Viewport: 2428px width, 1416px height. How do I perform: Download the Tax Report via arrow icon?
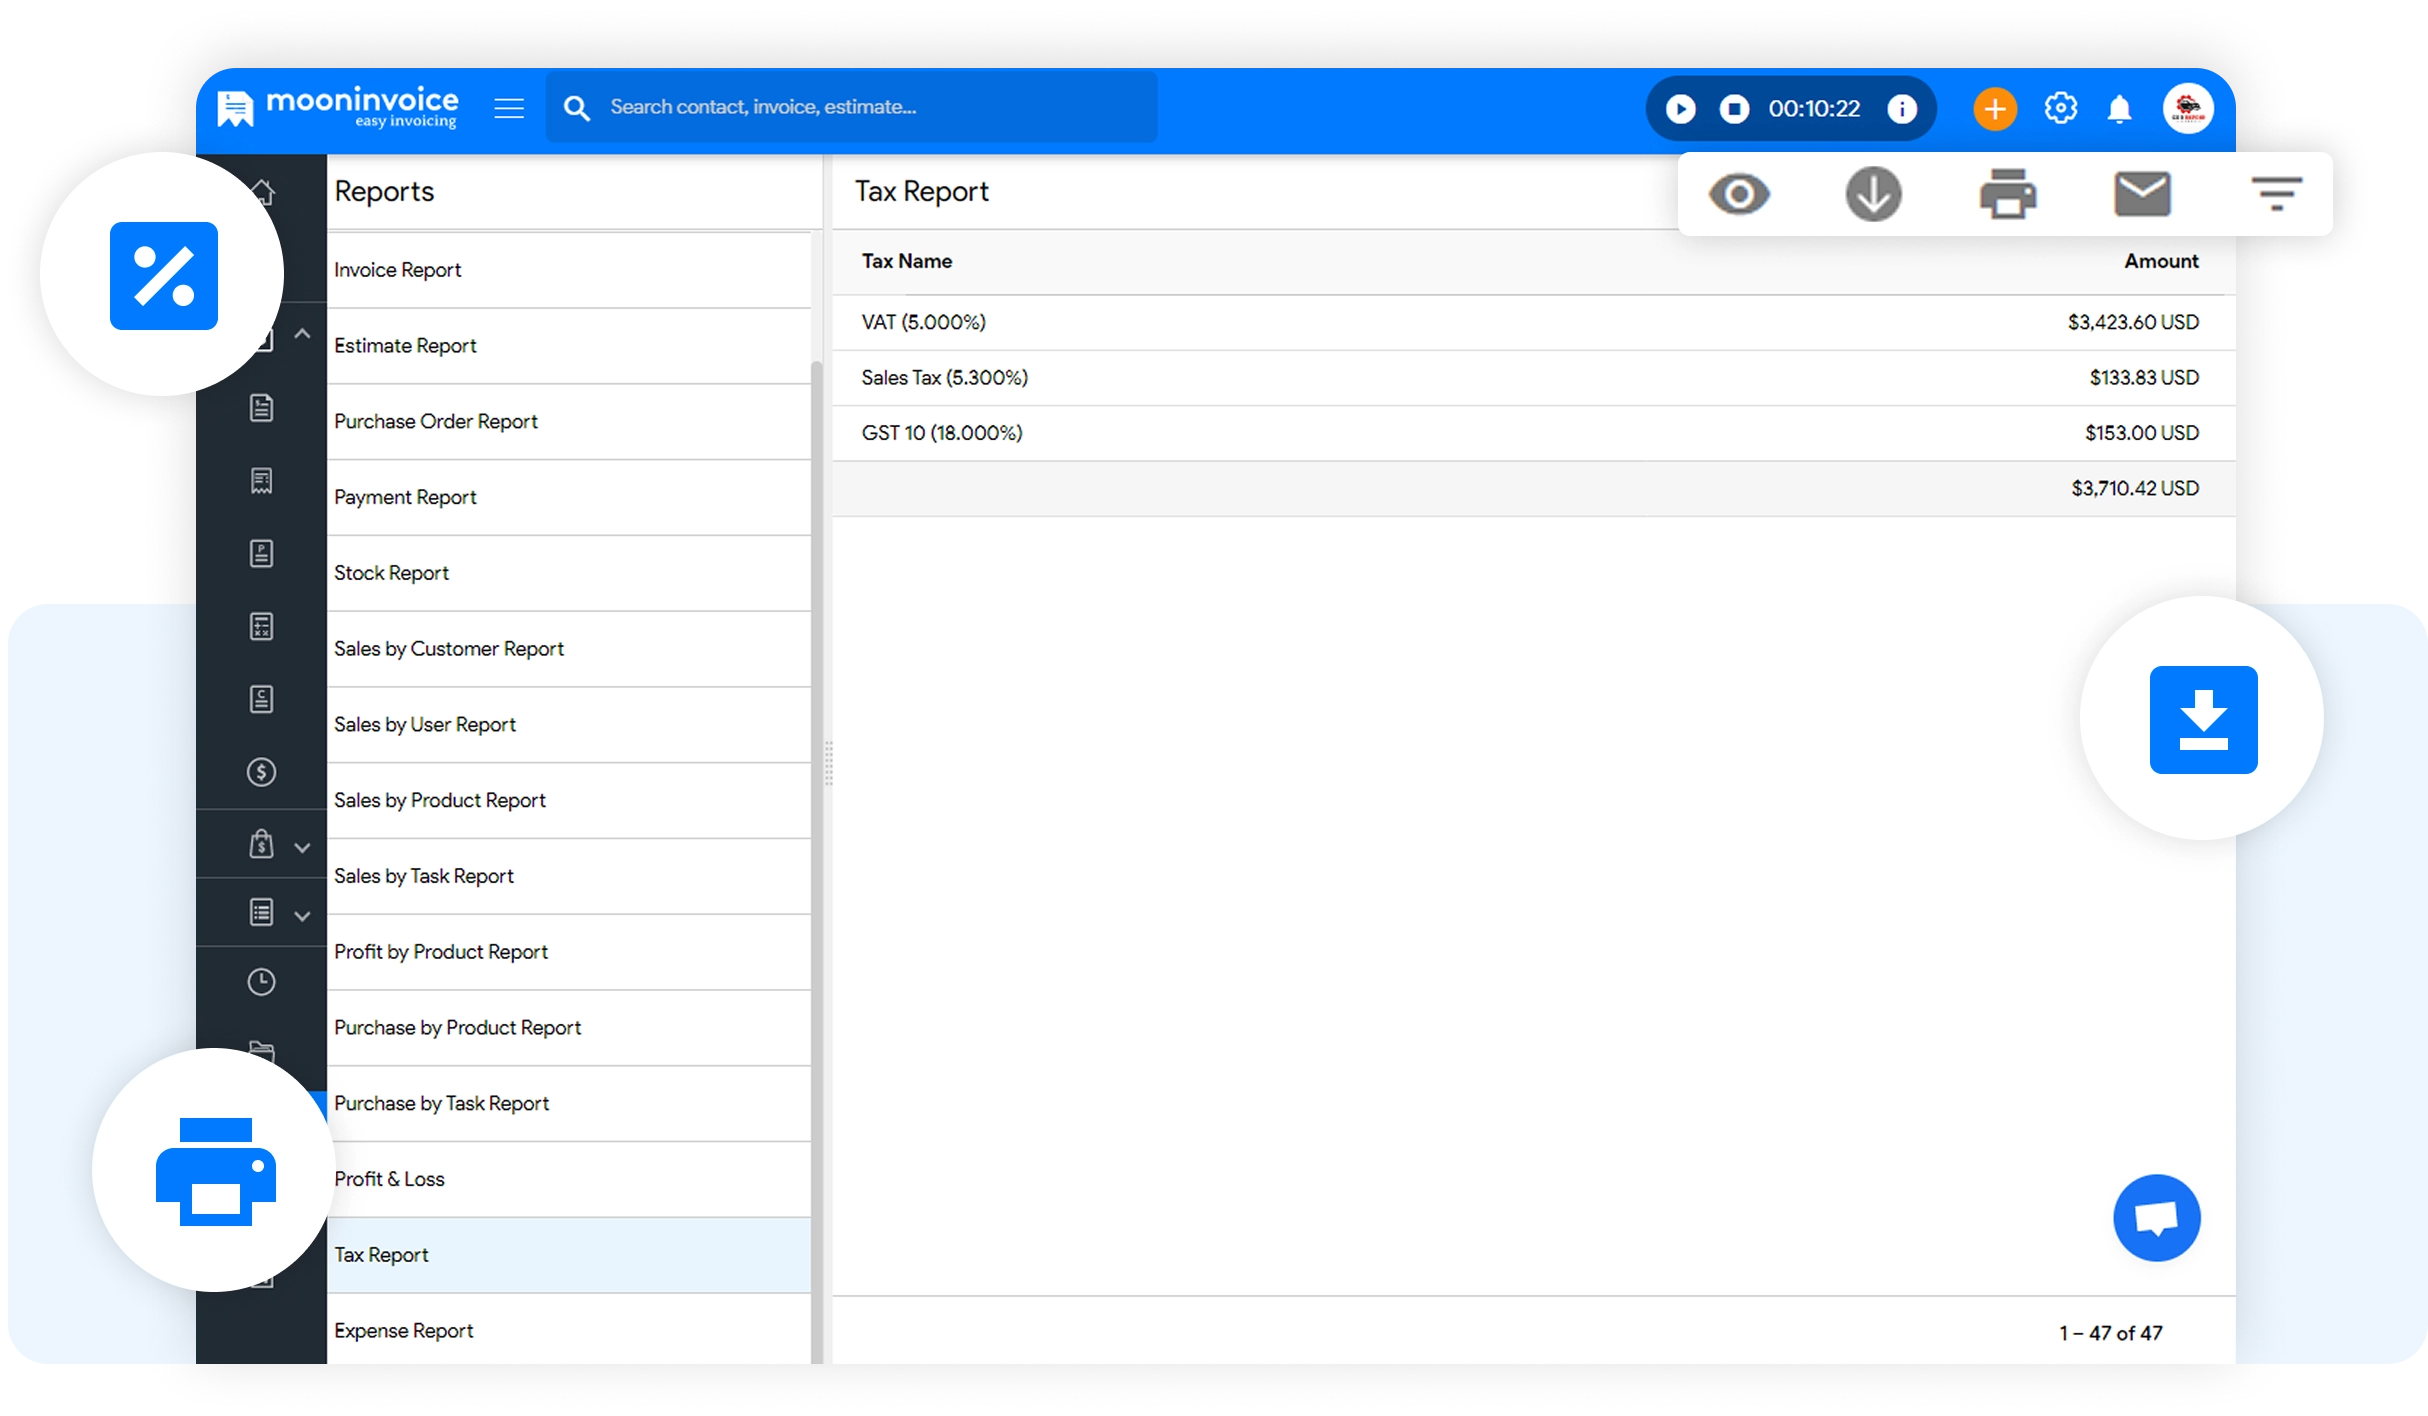(x=1873, y=194)
